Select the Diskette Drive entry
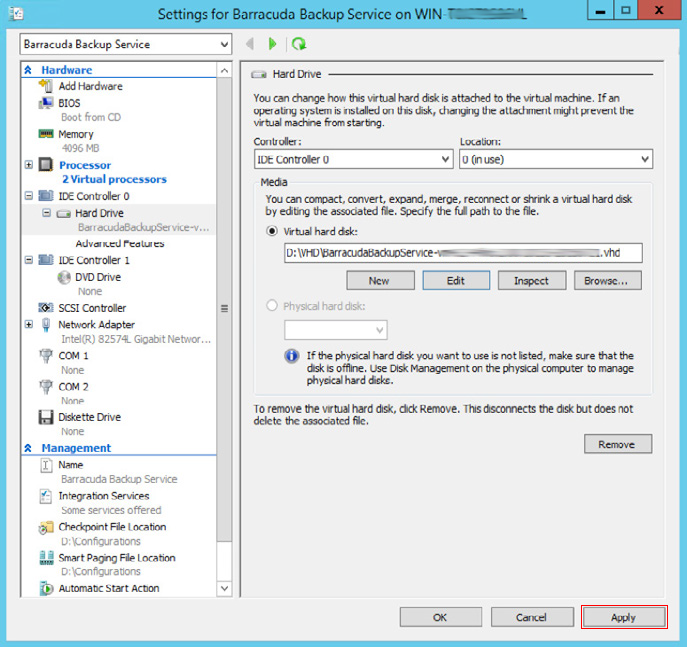Viewport: 687px width, 647px height. pyautogui.click(x=89, y=417)
